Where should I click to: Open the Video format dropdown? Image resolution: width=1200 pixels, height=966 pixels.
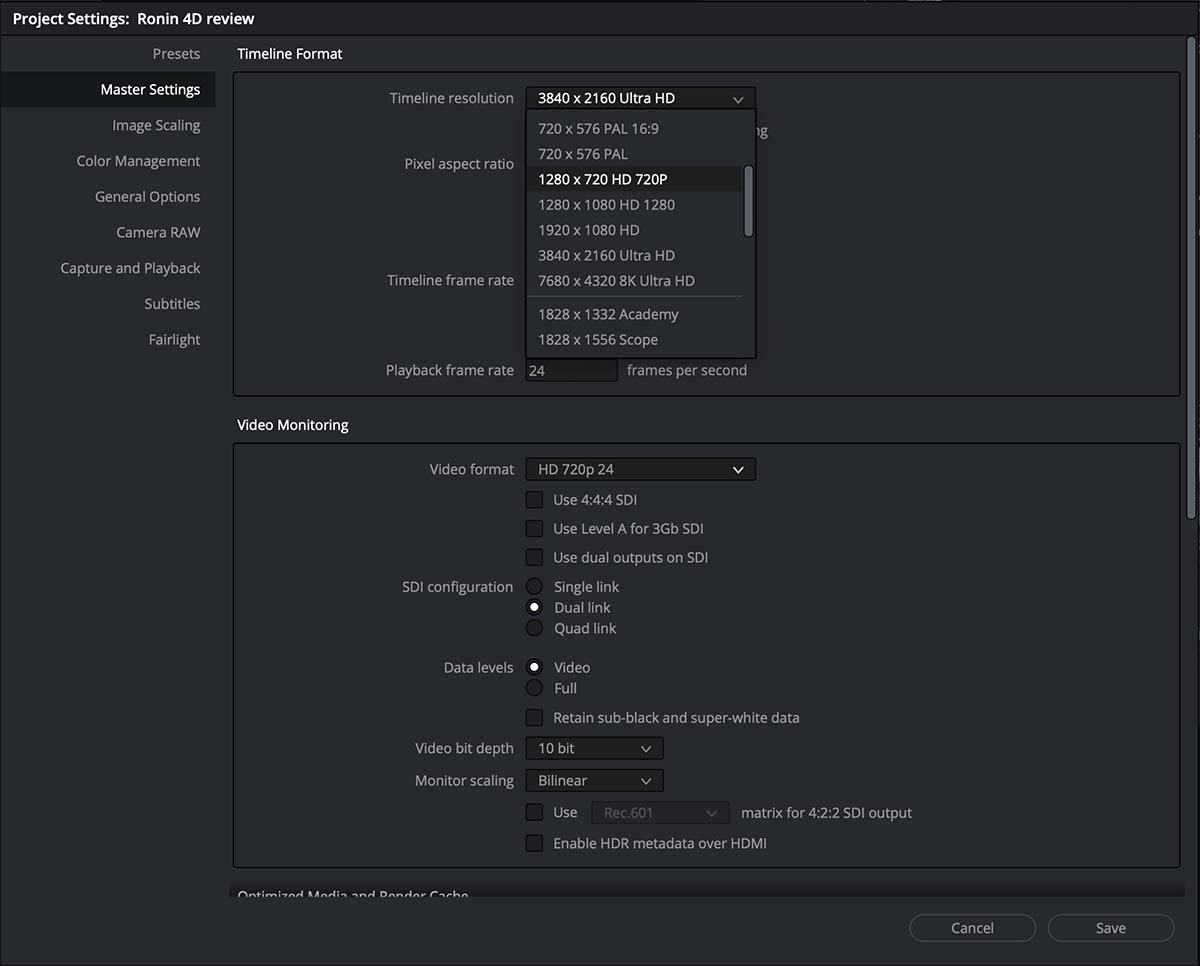pos(640,469)
